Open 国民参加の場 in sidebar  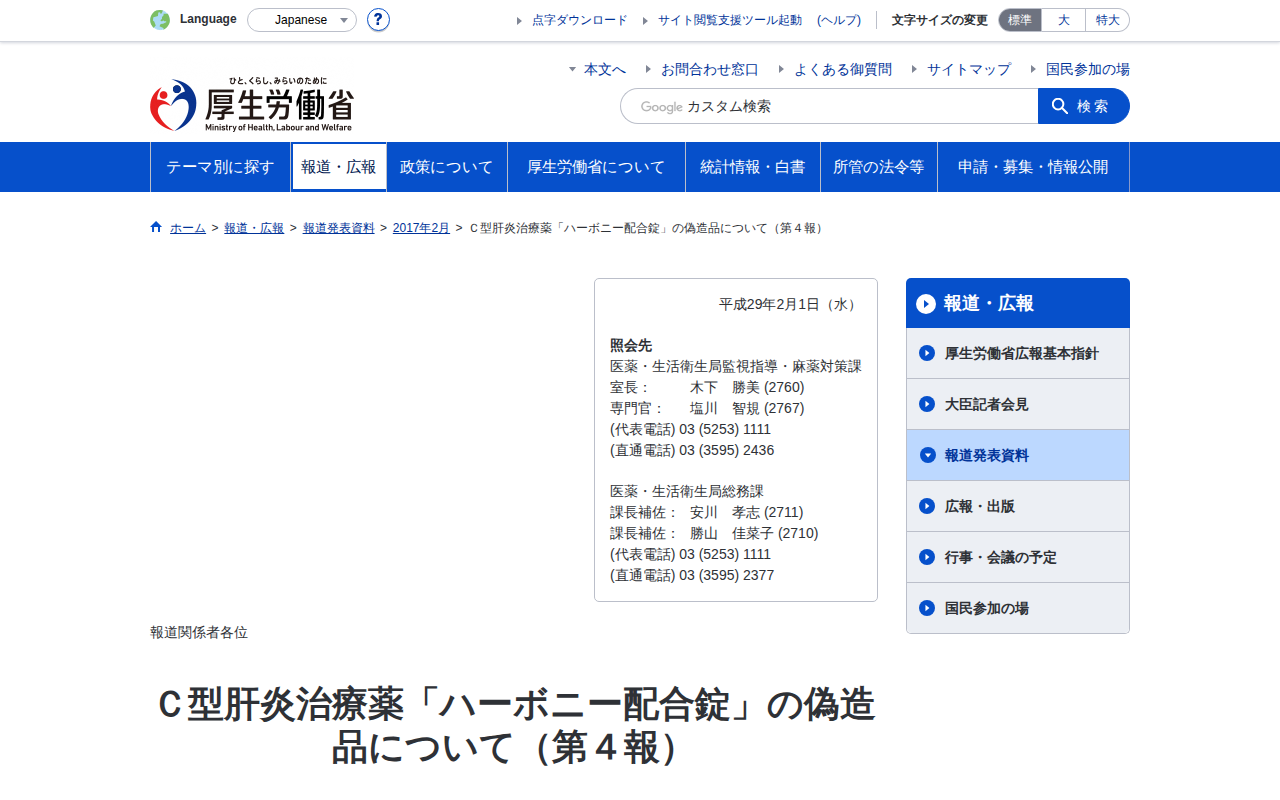coord(1018,608)
